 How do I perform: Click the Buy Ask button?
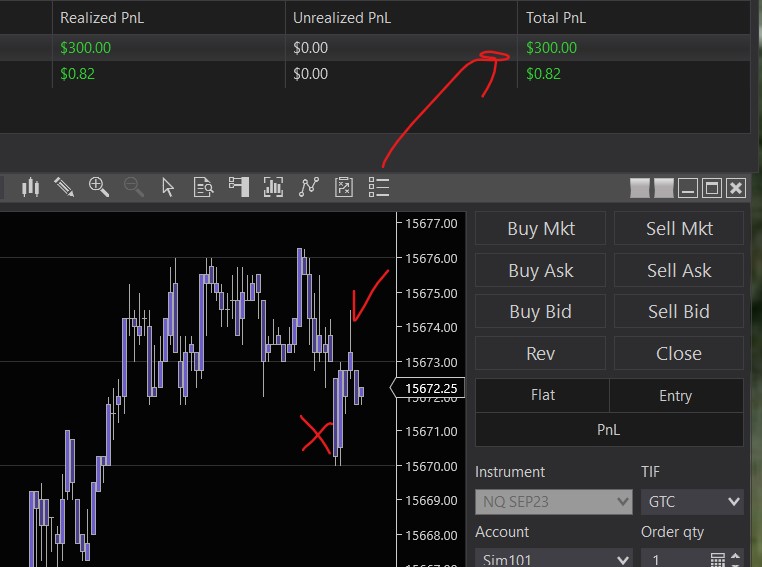(540, 270)
